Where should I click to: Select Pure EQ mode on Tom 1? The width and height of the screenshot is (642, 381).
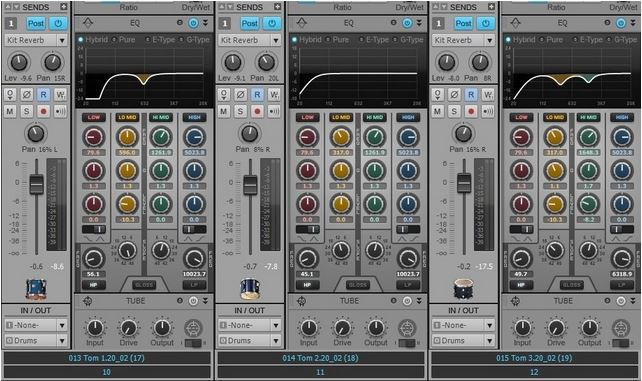click(123, 40)
